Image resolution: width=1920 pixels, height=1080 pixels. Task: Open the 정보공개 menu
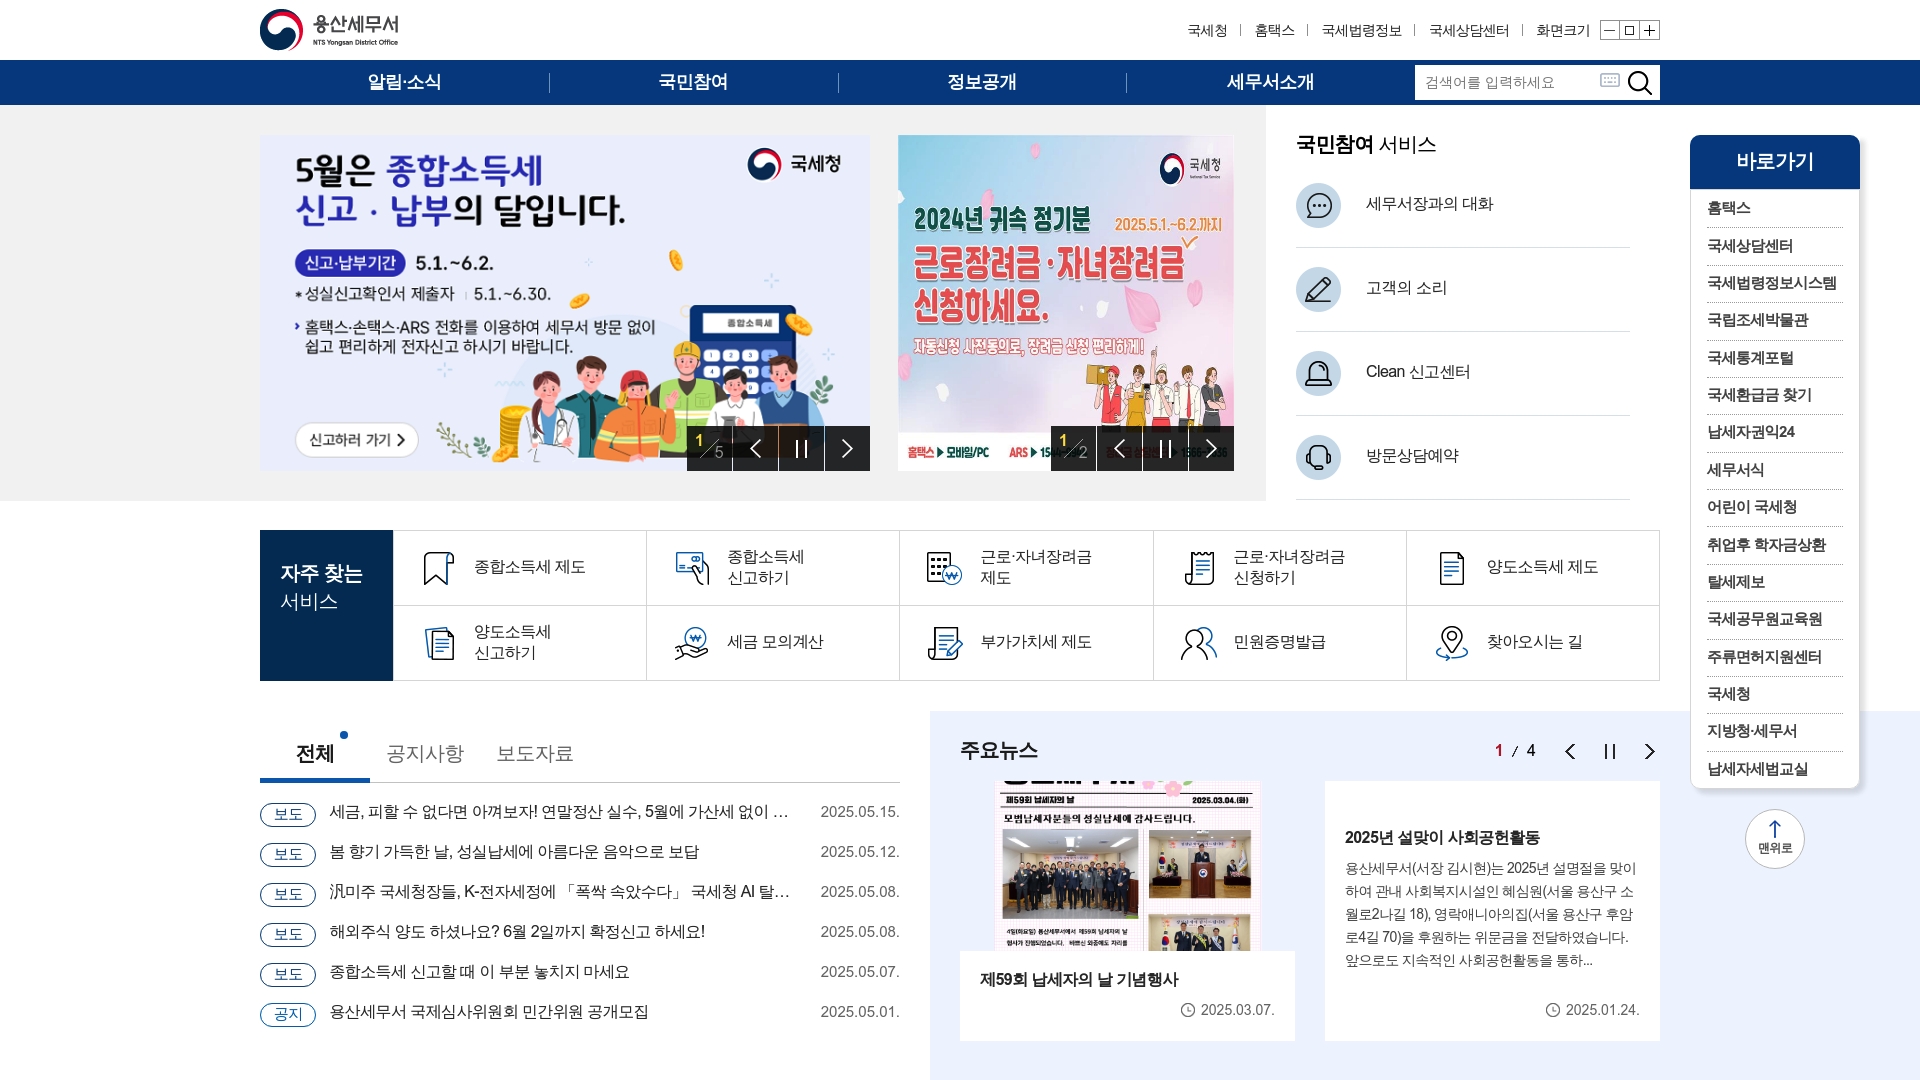tap(982, 83)
